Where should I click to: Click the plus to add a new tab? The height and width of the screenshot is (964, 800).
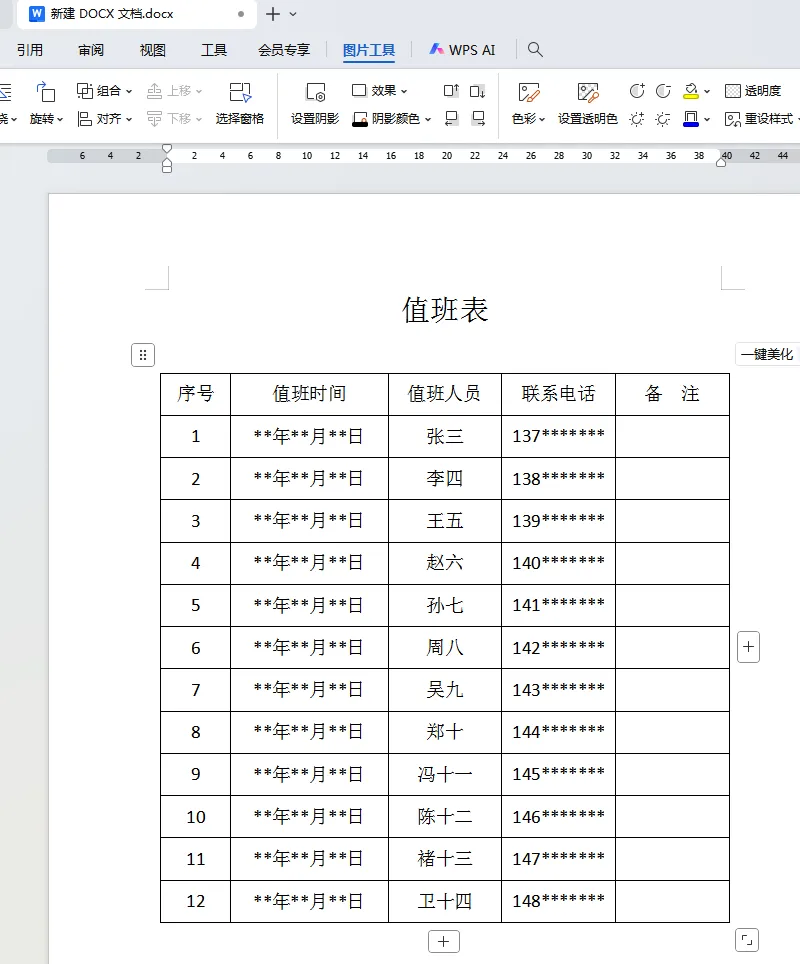click(273, 14)
